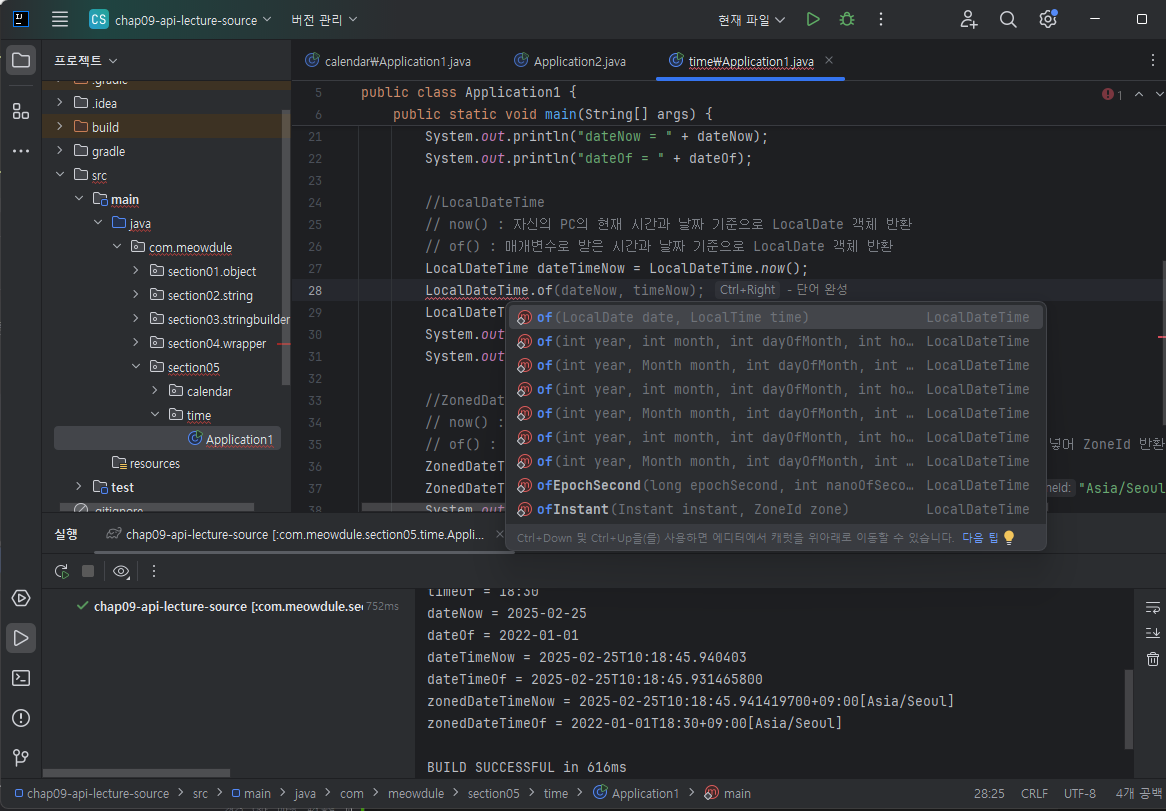Expand the test folder
Screen dimensions: 1166x811
[79, 486]
